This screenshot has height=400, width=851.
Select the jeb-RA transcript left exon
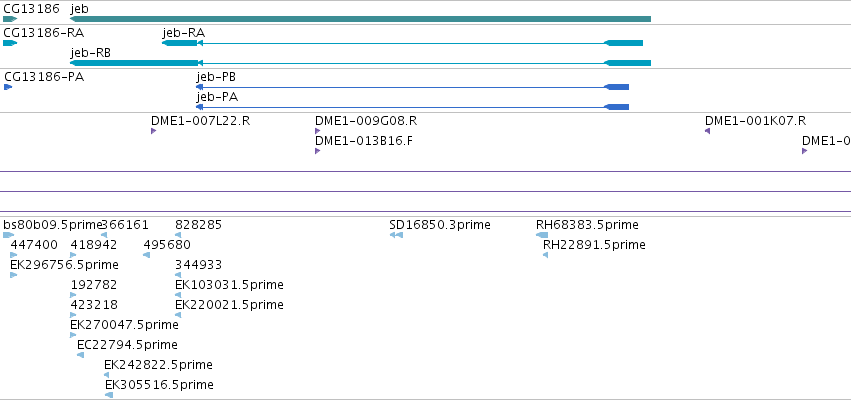[x=180, y=43]
